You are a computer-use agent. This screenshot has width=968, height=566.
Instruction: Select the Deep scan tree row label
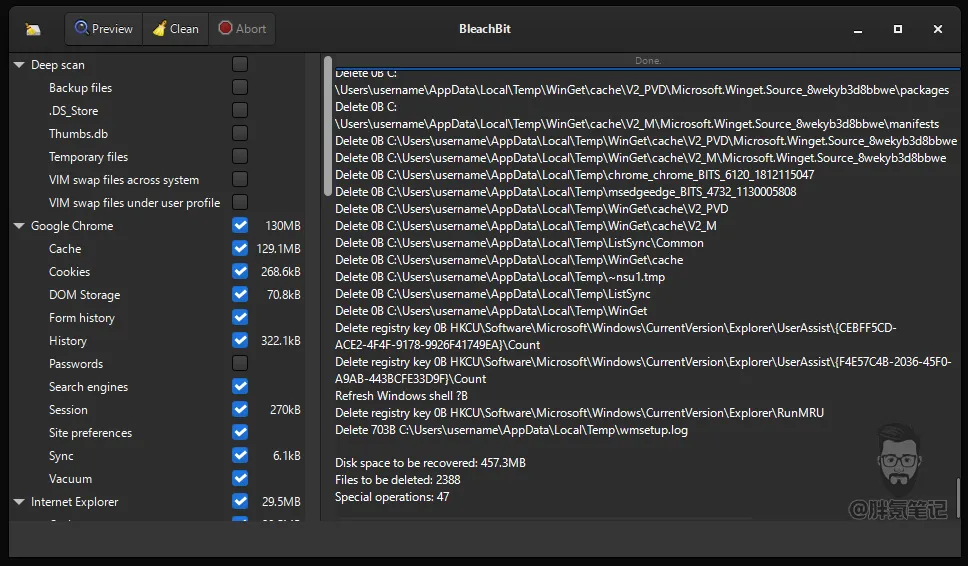(58, 65)
